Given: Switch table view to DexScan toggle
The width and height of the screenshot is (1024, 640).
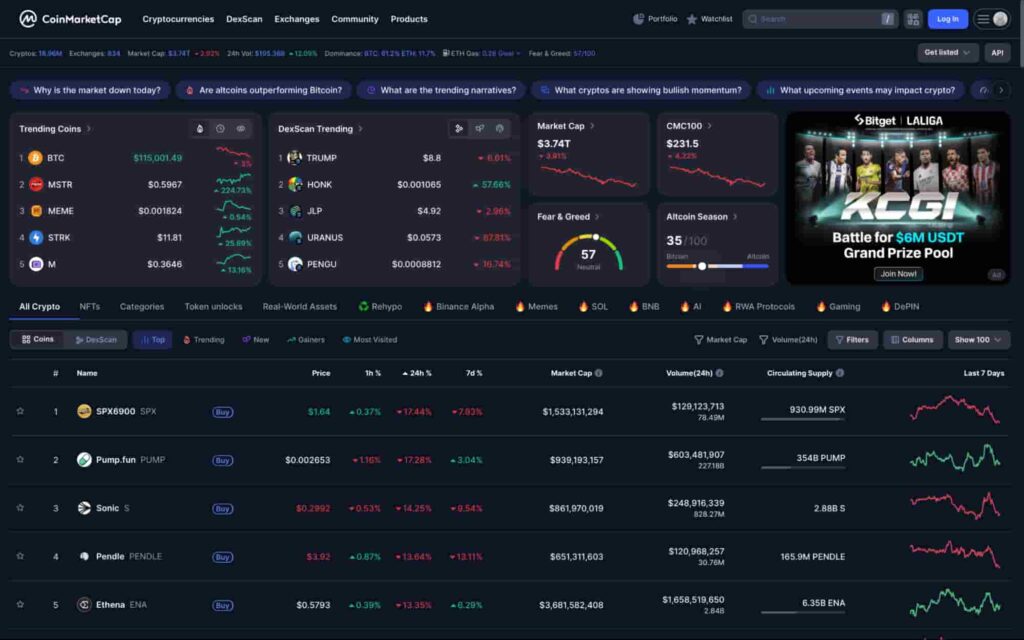Looking at the screenshot, I should point(97,339).
